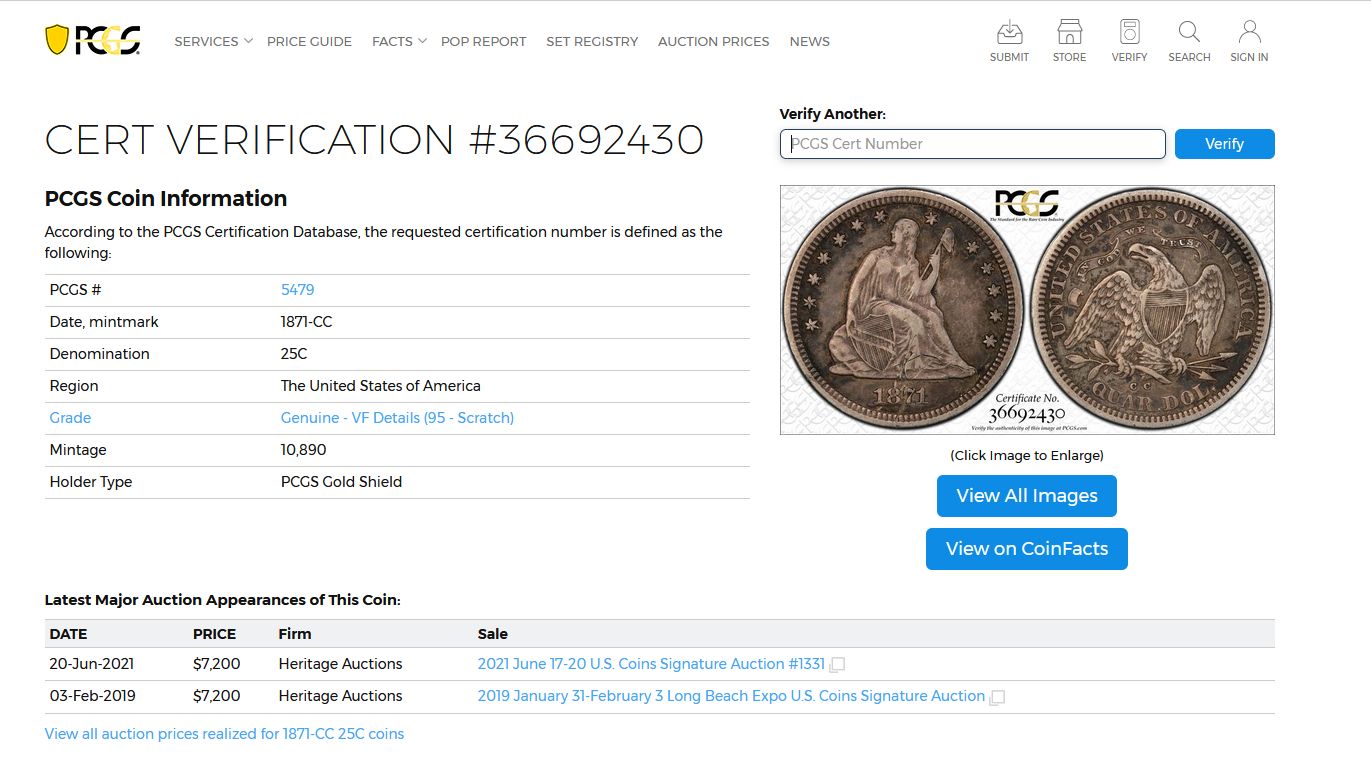Expand the Facts dropdown menu
The height and width of the screenshot is (772, 1371).
399,41
